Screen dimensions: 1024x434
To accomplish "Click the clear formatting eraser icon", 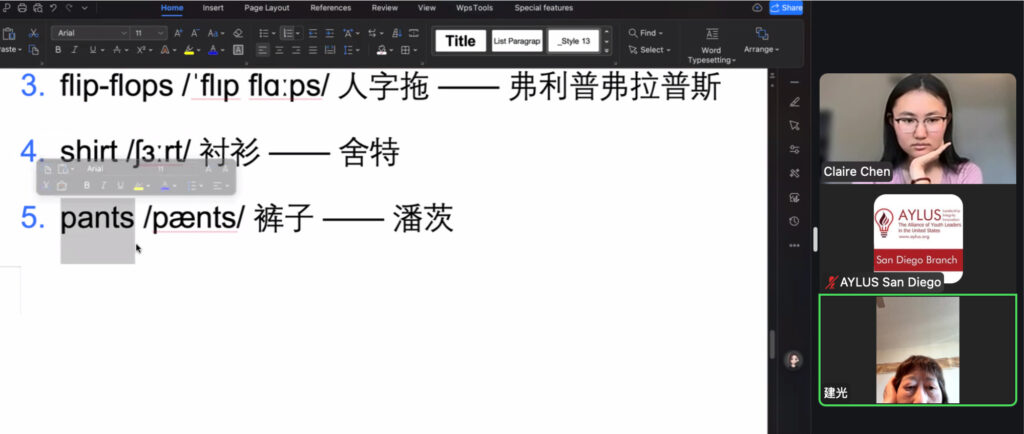I will (237, 33).
